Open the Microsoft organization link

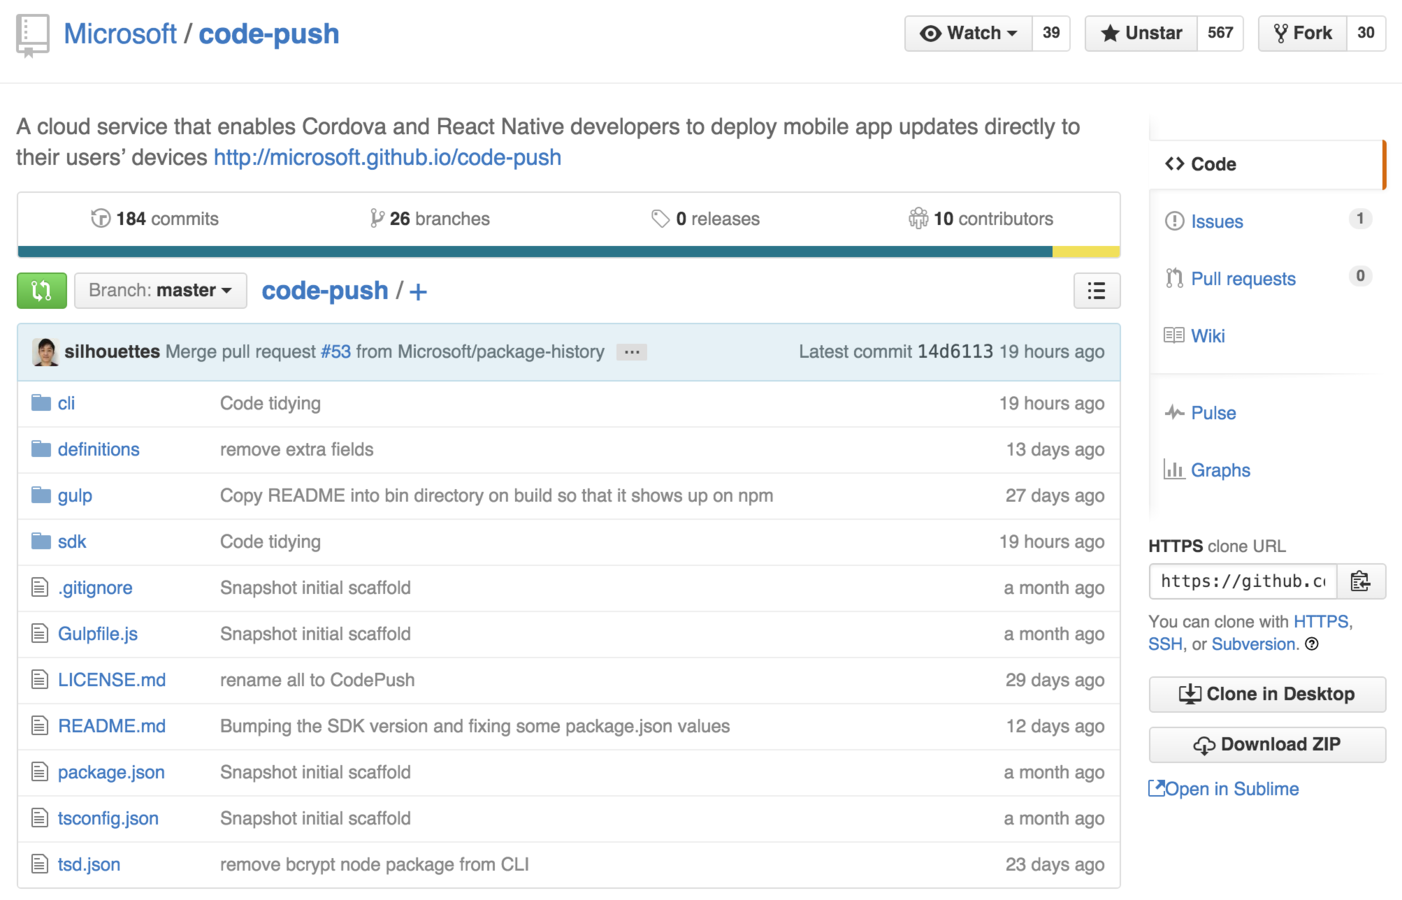pos(120,34)
